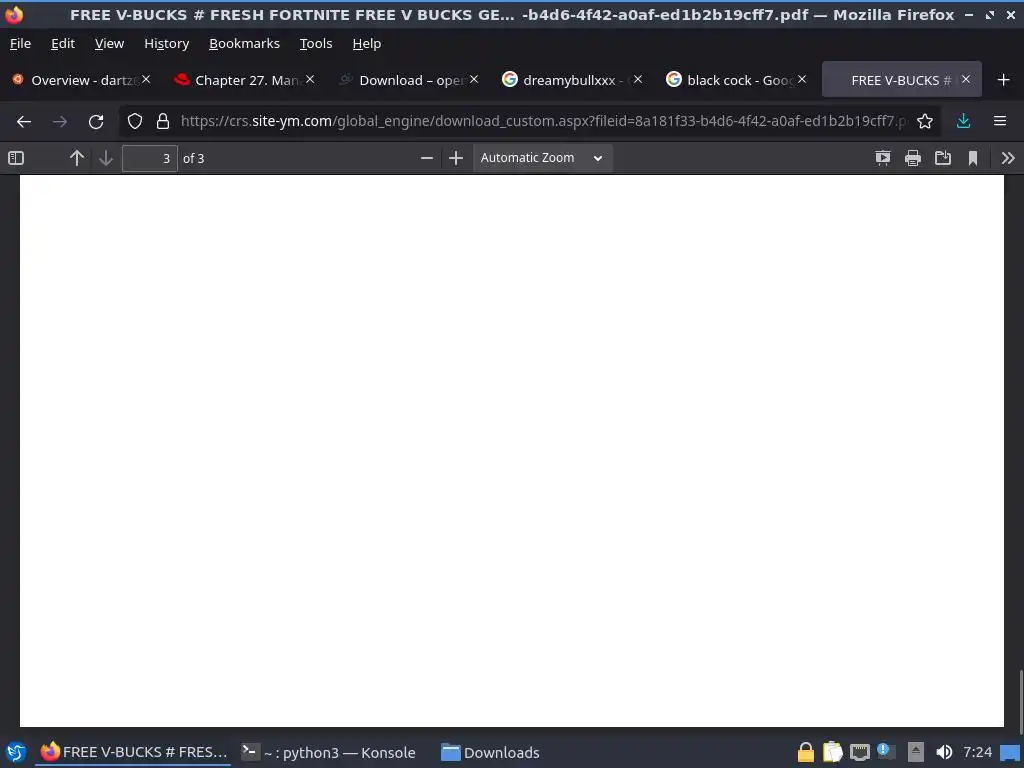1024x768 pixels.
Task: Open the Edit menu
Action: 63,44
